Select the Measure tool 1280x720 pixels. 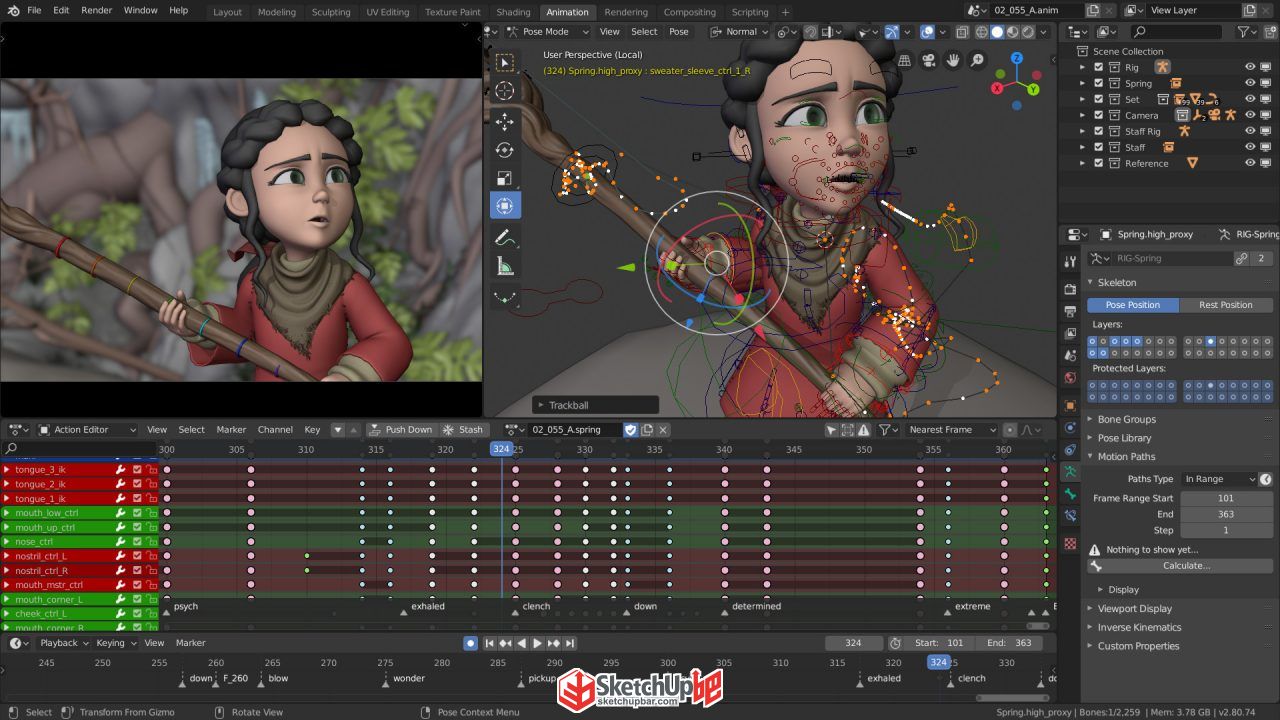coord(505,267)
